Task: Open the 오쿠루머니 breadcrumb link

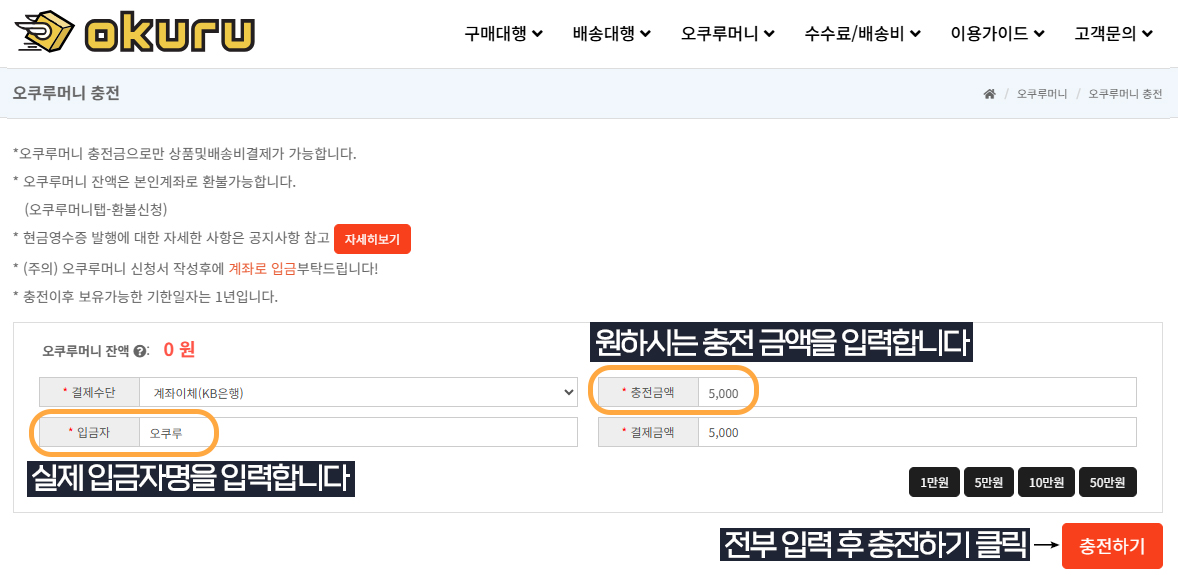Action: click(x=1042, y=94)
